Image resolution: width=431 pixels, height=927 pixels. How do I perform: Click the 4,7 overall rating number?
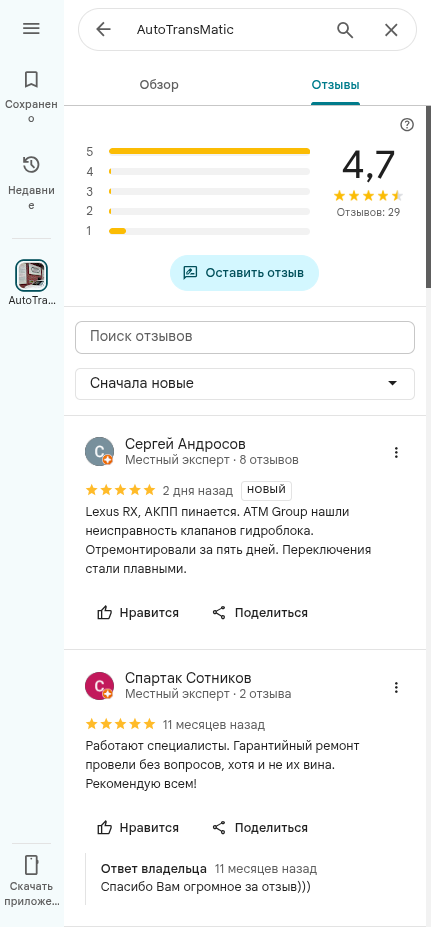(x=368, y=165)
